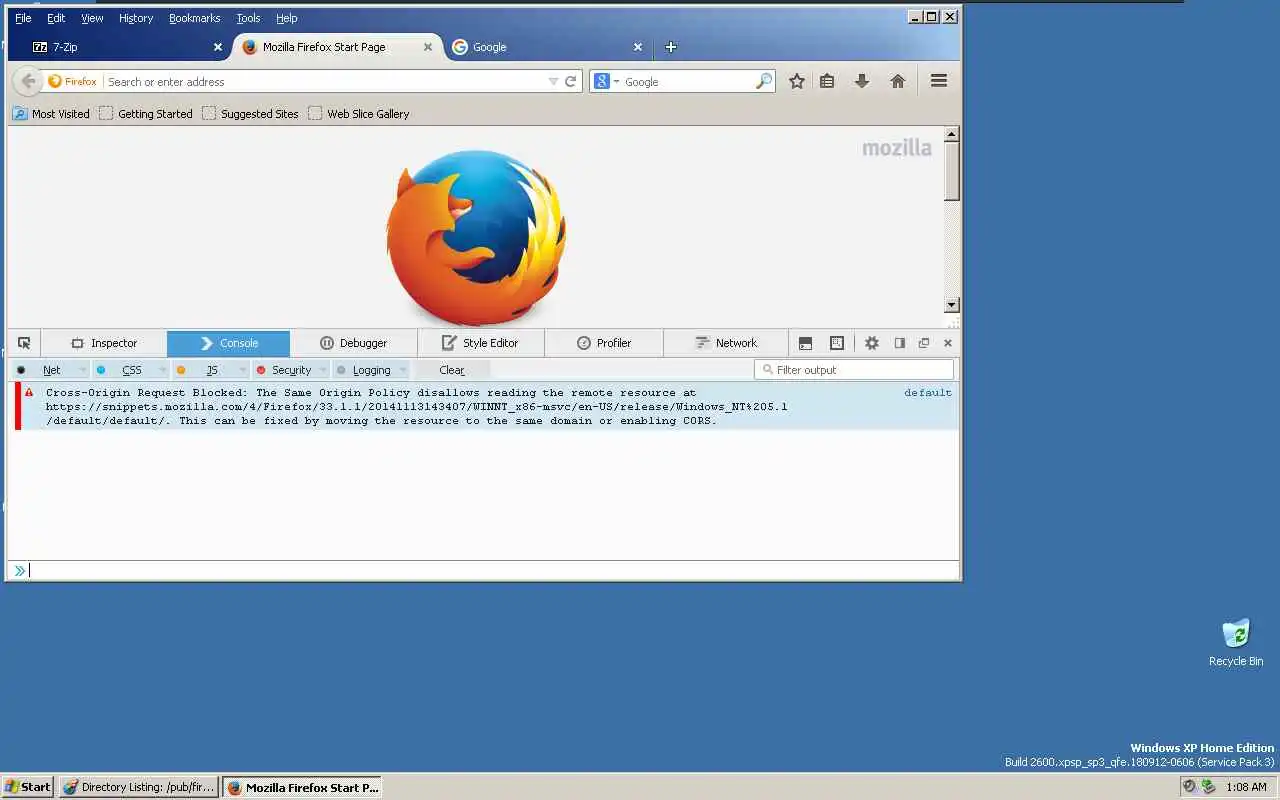The height and width of the screenshot is (800, 1280).
Task: Open the address bar history dropdown
Action: (553, 82)
